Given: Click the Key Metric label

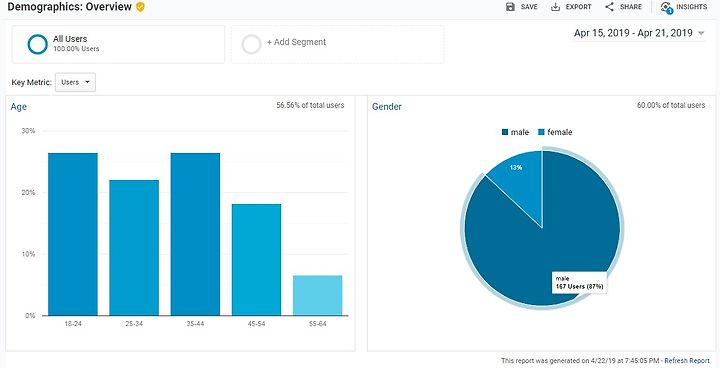Looking at the screenshot, I should click(x=32, y=83).
